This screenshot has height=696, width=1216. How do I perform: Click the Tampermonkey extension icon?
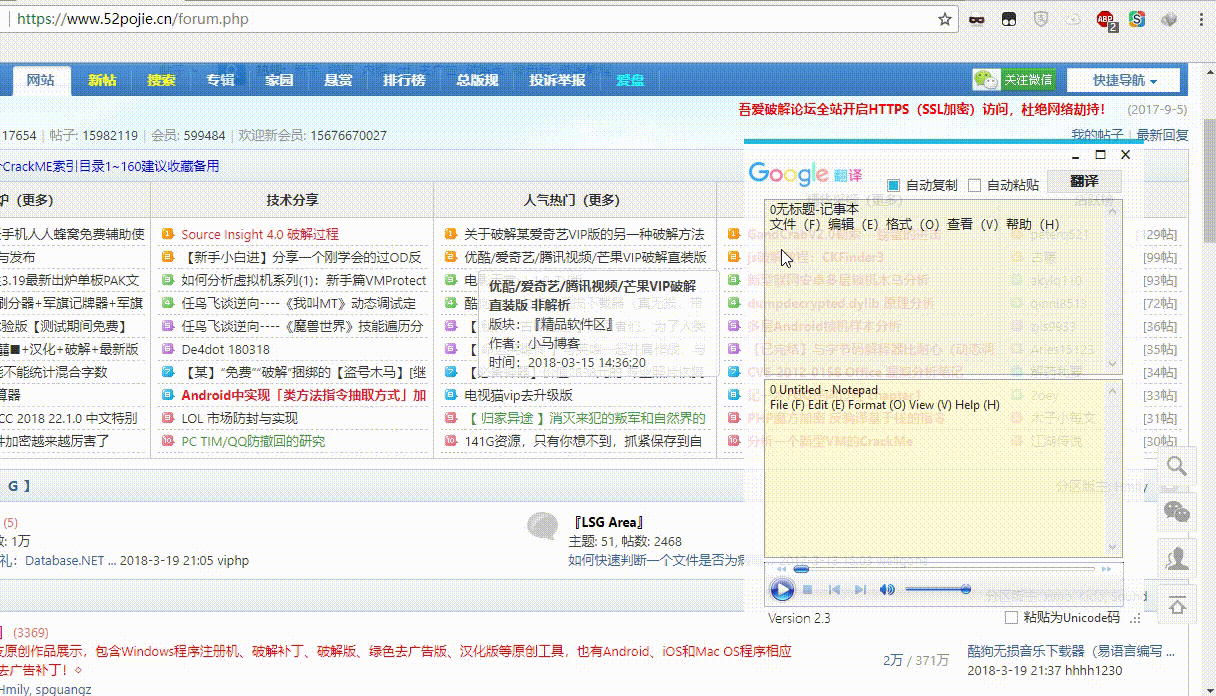1009,19
